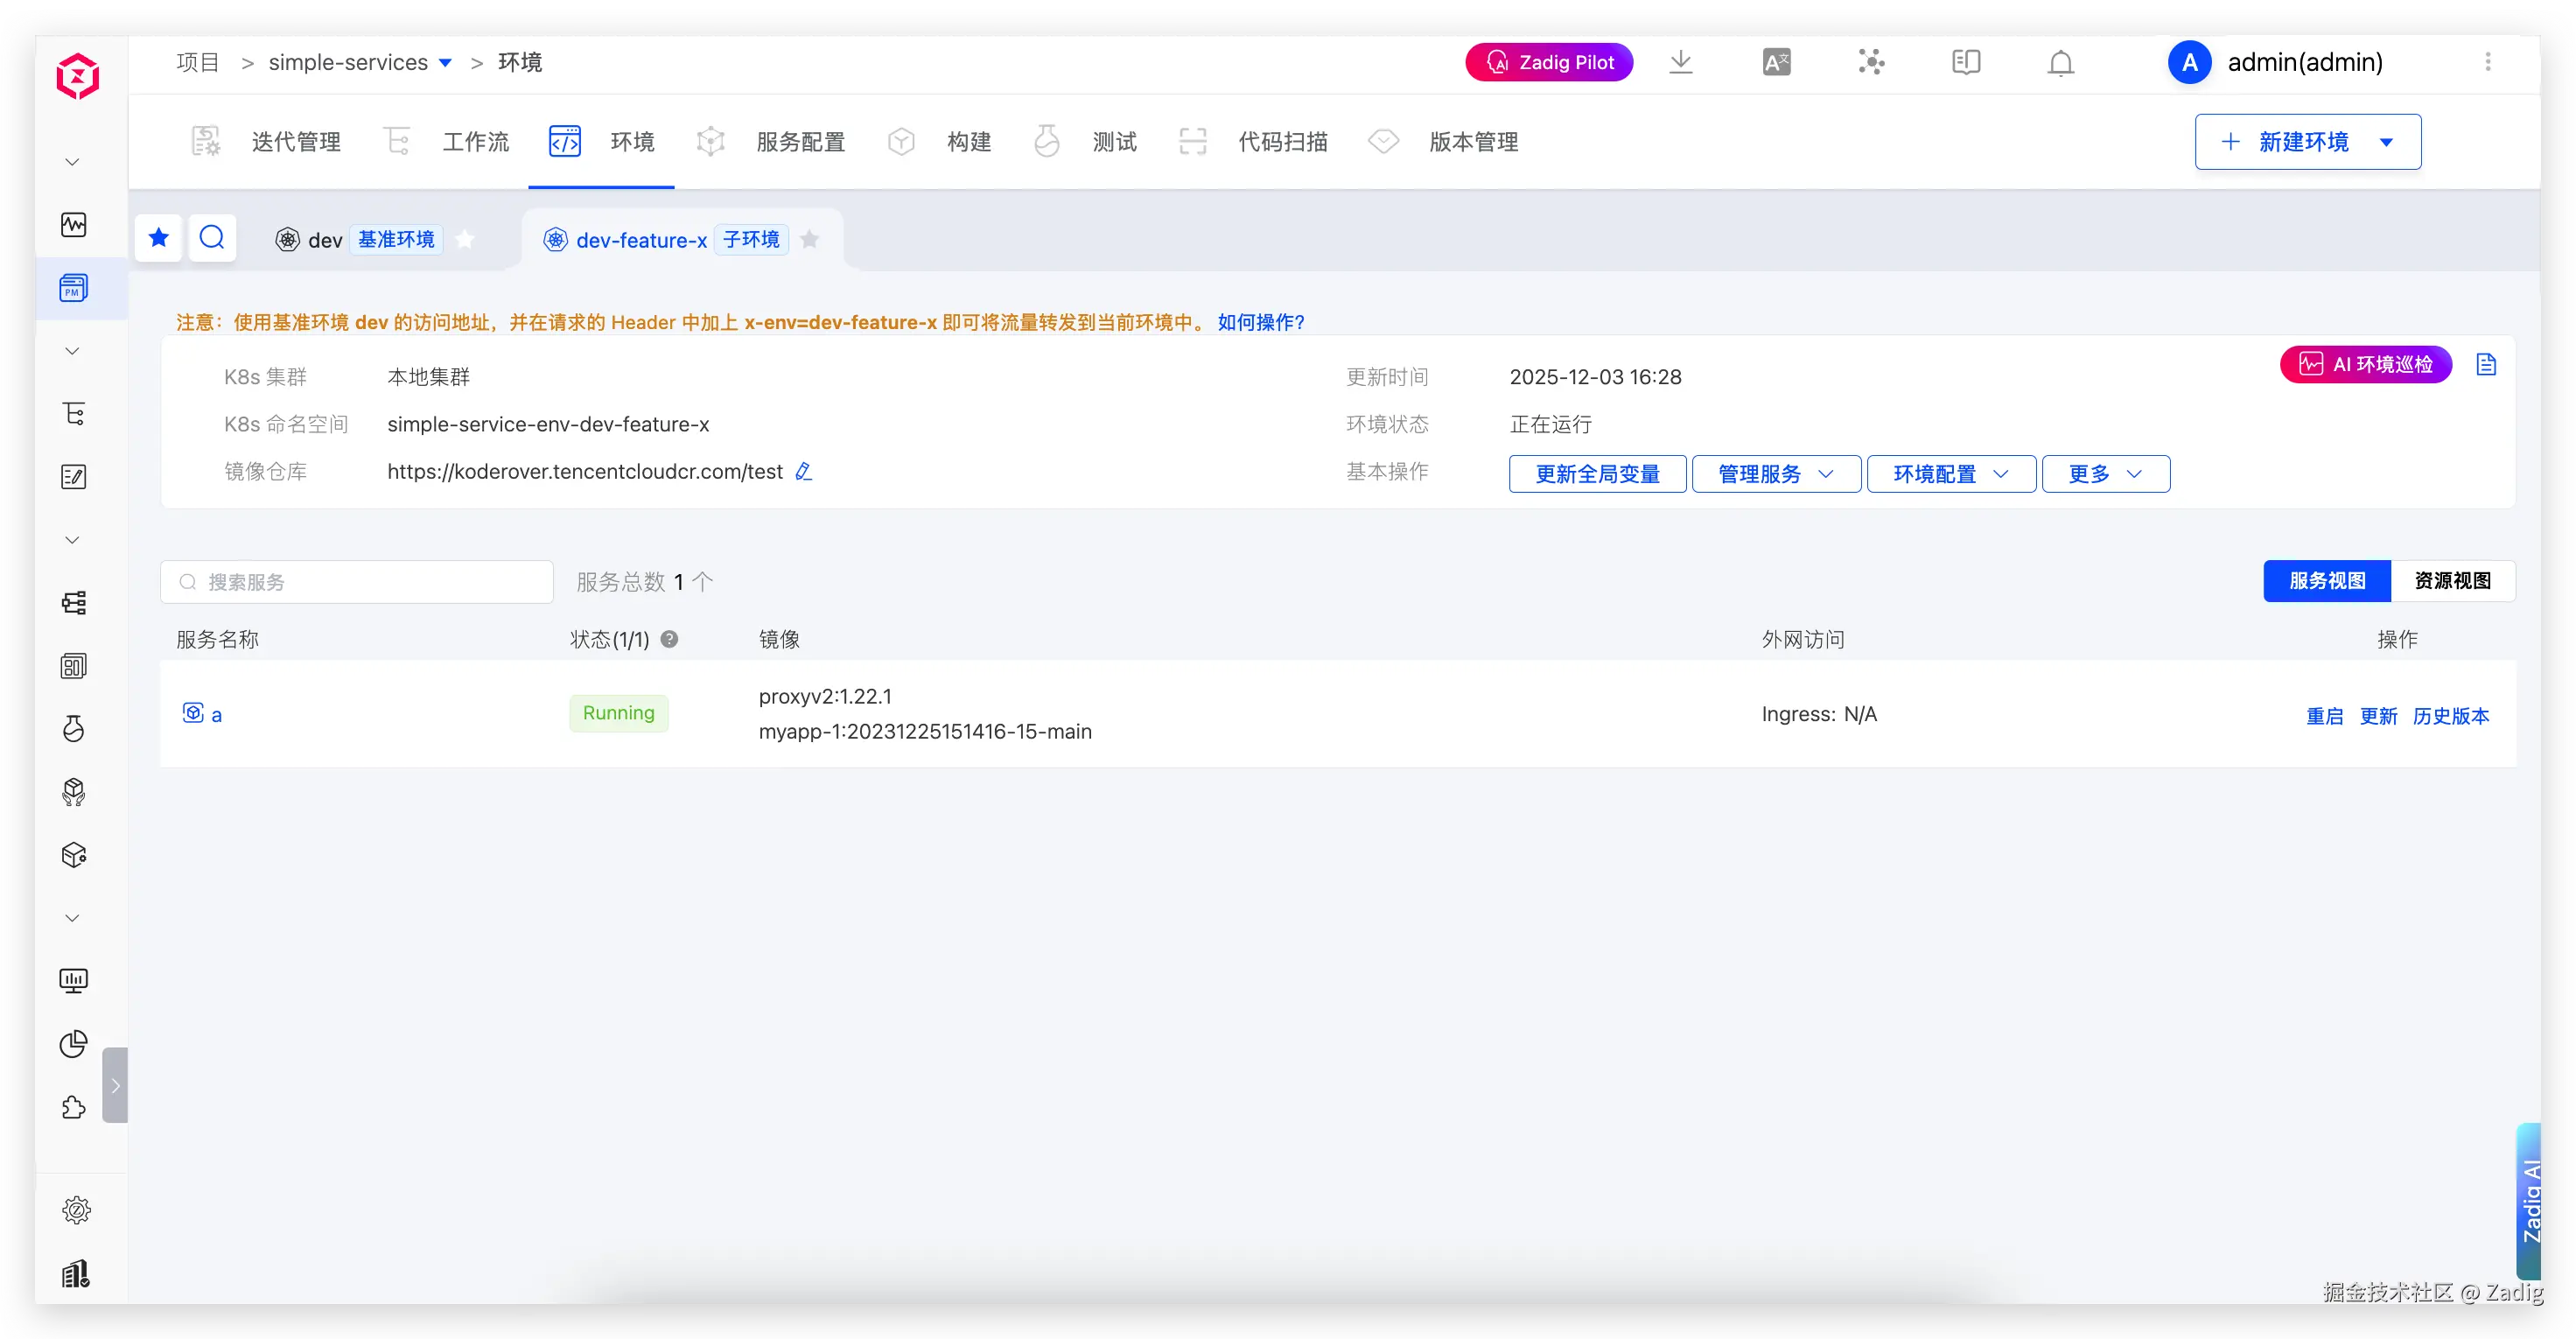Toggle favorite star for dev-feature-x environment
This screenshot has height=1339, width=2576.
[810, 240]
